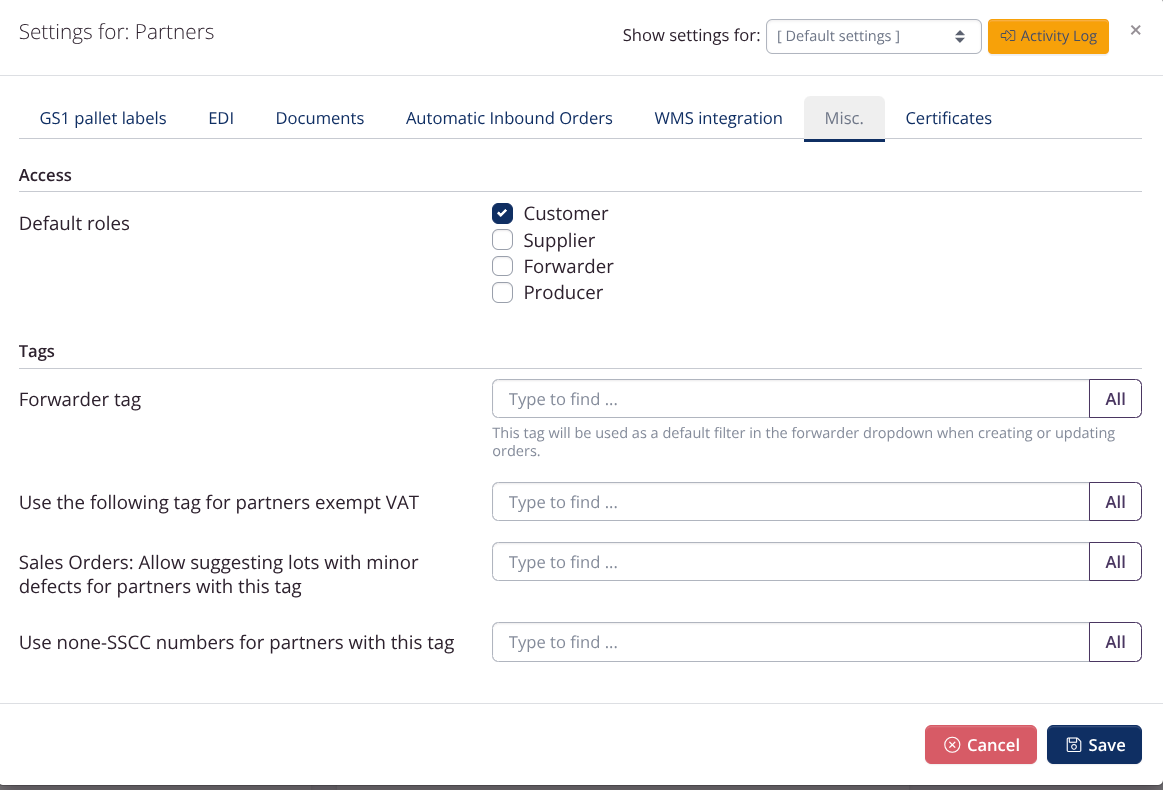
Task: Click the floppy disk icon on Save button
Action: point(1075,744)
